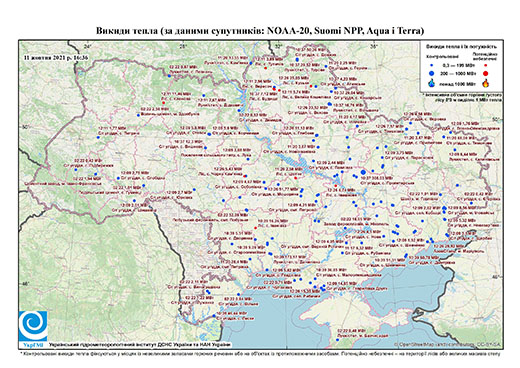
Task: Click small blue dot 0,3–199 MW legend symbol
Action: pyautogui.click(x=432, y=66)
